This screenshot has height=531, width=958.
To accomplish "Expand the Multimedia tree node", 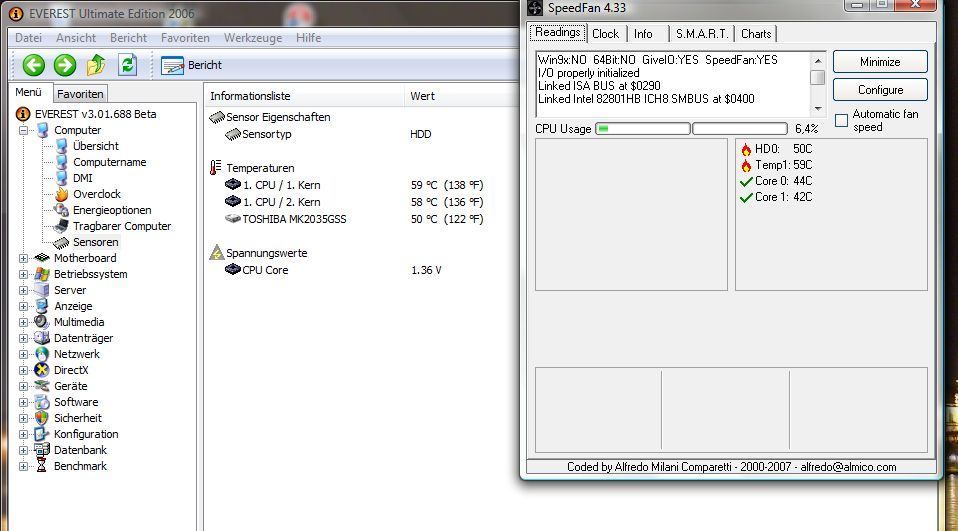I will (23, 322).
